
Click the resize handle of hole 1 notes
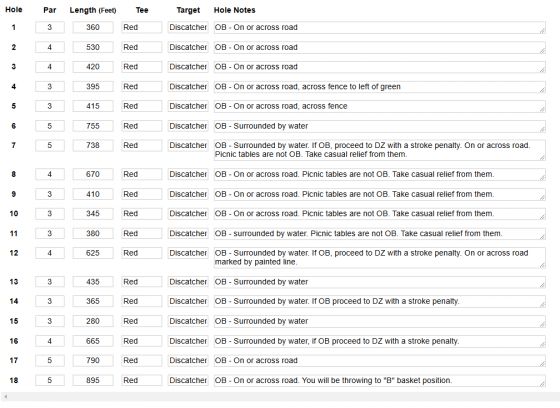click(x=542, y=31)
